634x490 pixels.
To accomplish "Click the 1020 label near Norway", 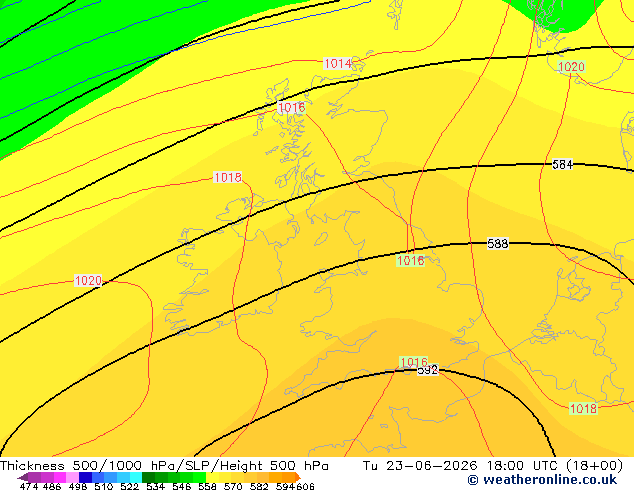I will [x=571, y=66].
